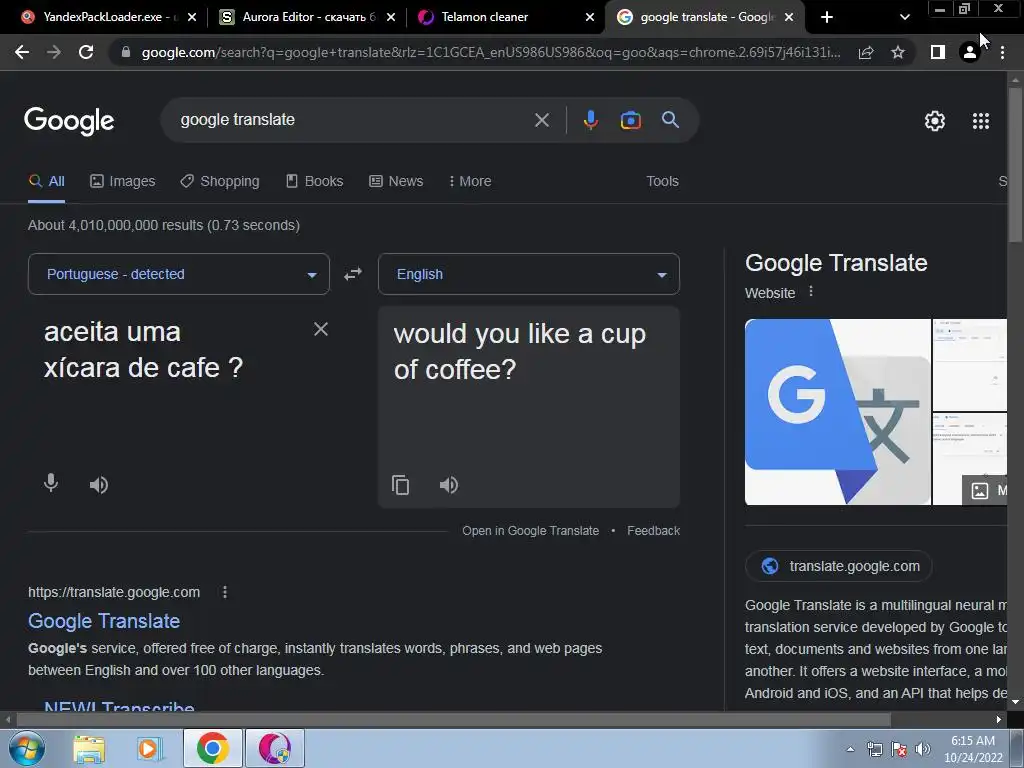Close the Aurora Editor tab

click(x=391, y=17)
